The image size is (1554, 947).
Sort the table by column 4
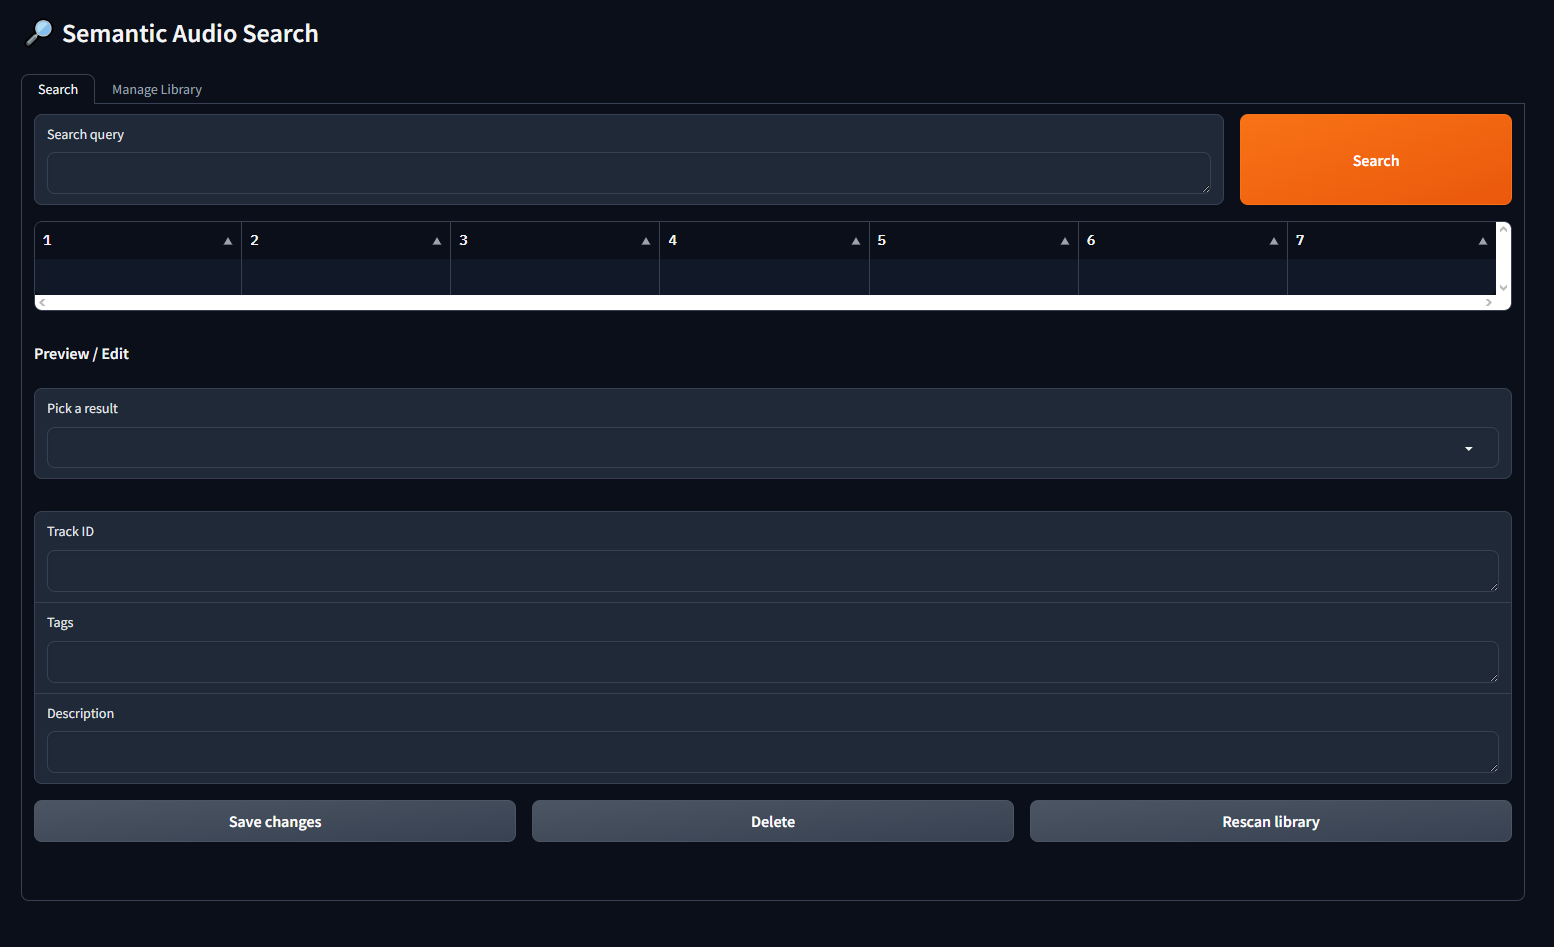point(856,241)
